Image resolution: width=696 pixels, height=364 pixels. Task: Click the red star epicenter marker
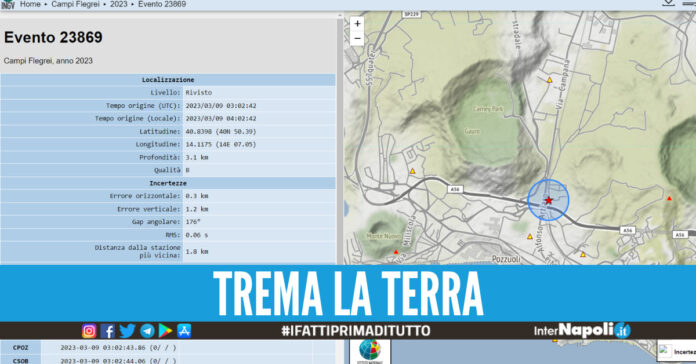tap(549, 200)
